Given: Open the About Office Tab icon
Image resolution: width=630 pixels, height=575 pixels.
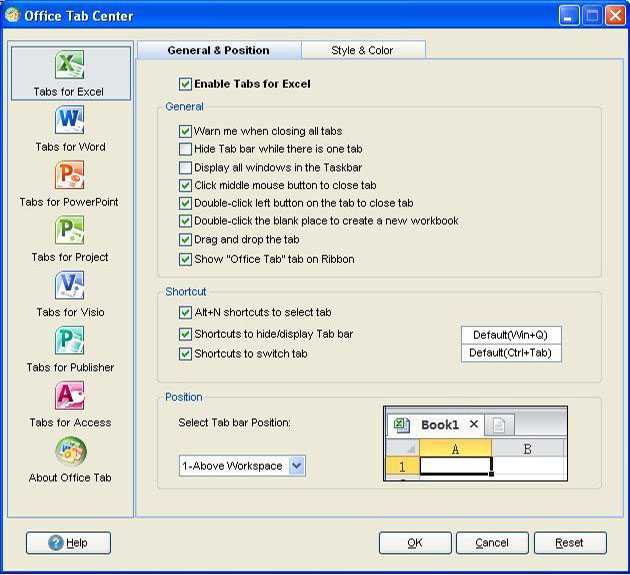Looking at the screenshot, I should click(x=71, y=450).
